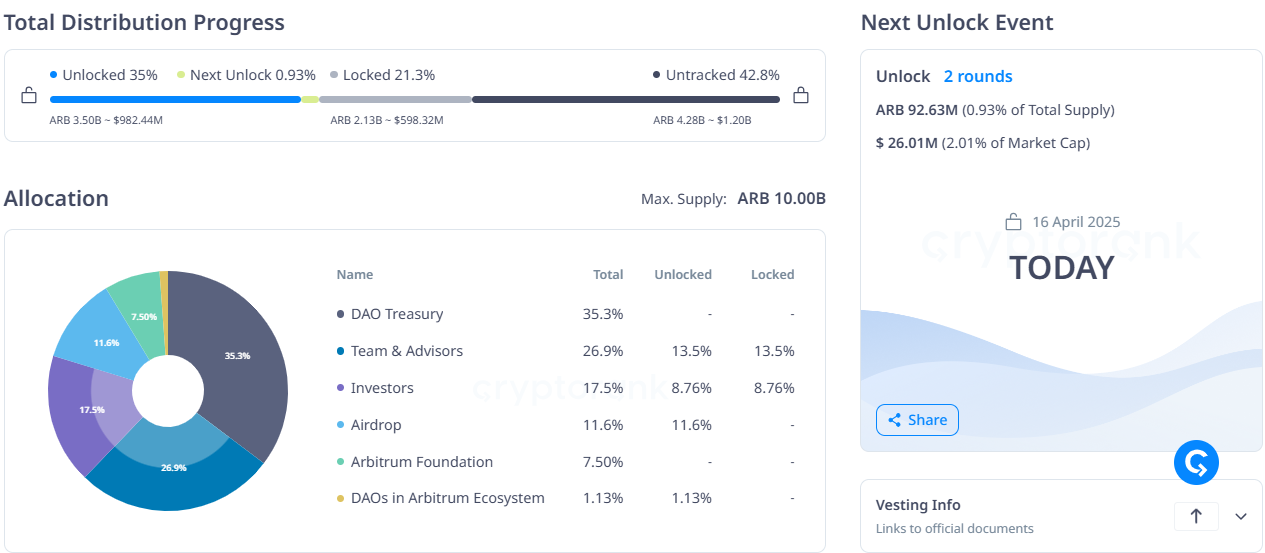Open the 2 rounds link
1265x553 pixels.
coord(977,77)
